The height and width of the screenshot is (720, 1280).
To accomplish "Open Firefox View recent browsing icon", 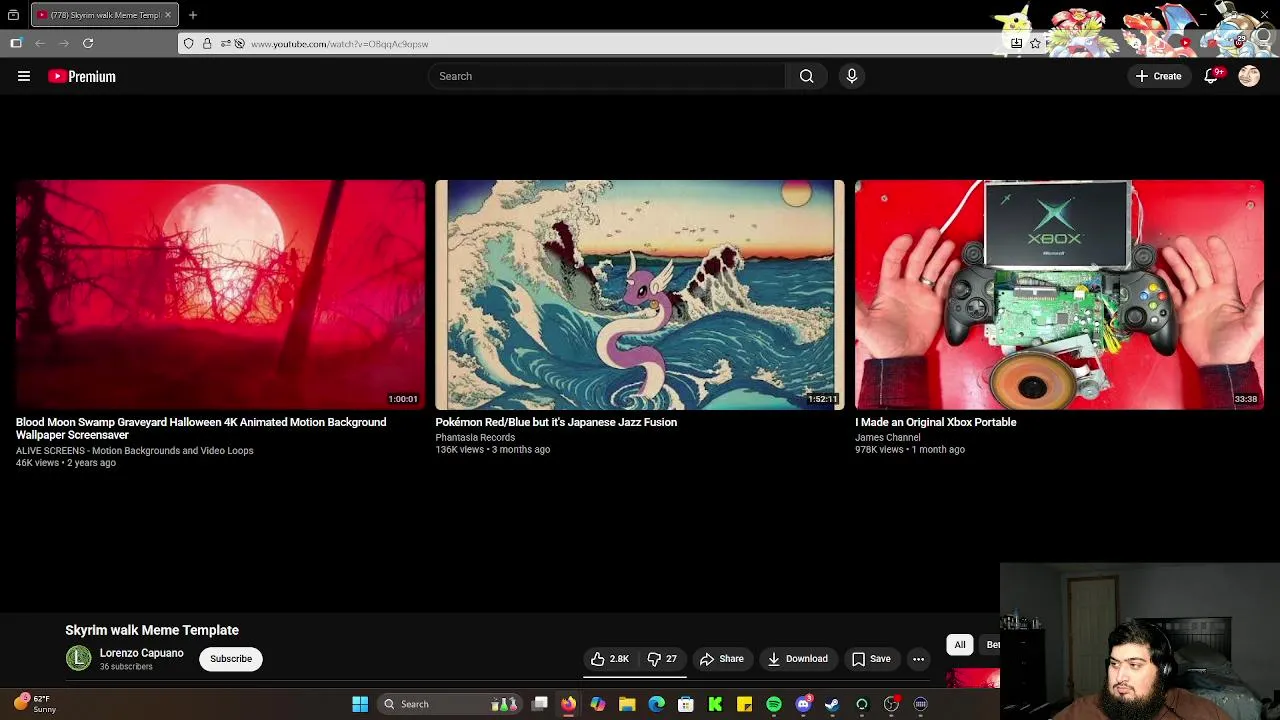I will pos(13,15).
